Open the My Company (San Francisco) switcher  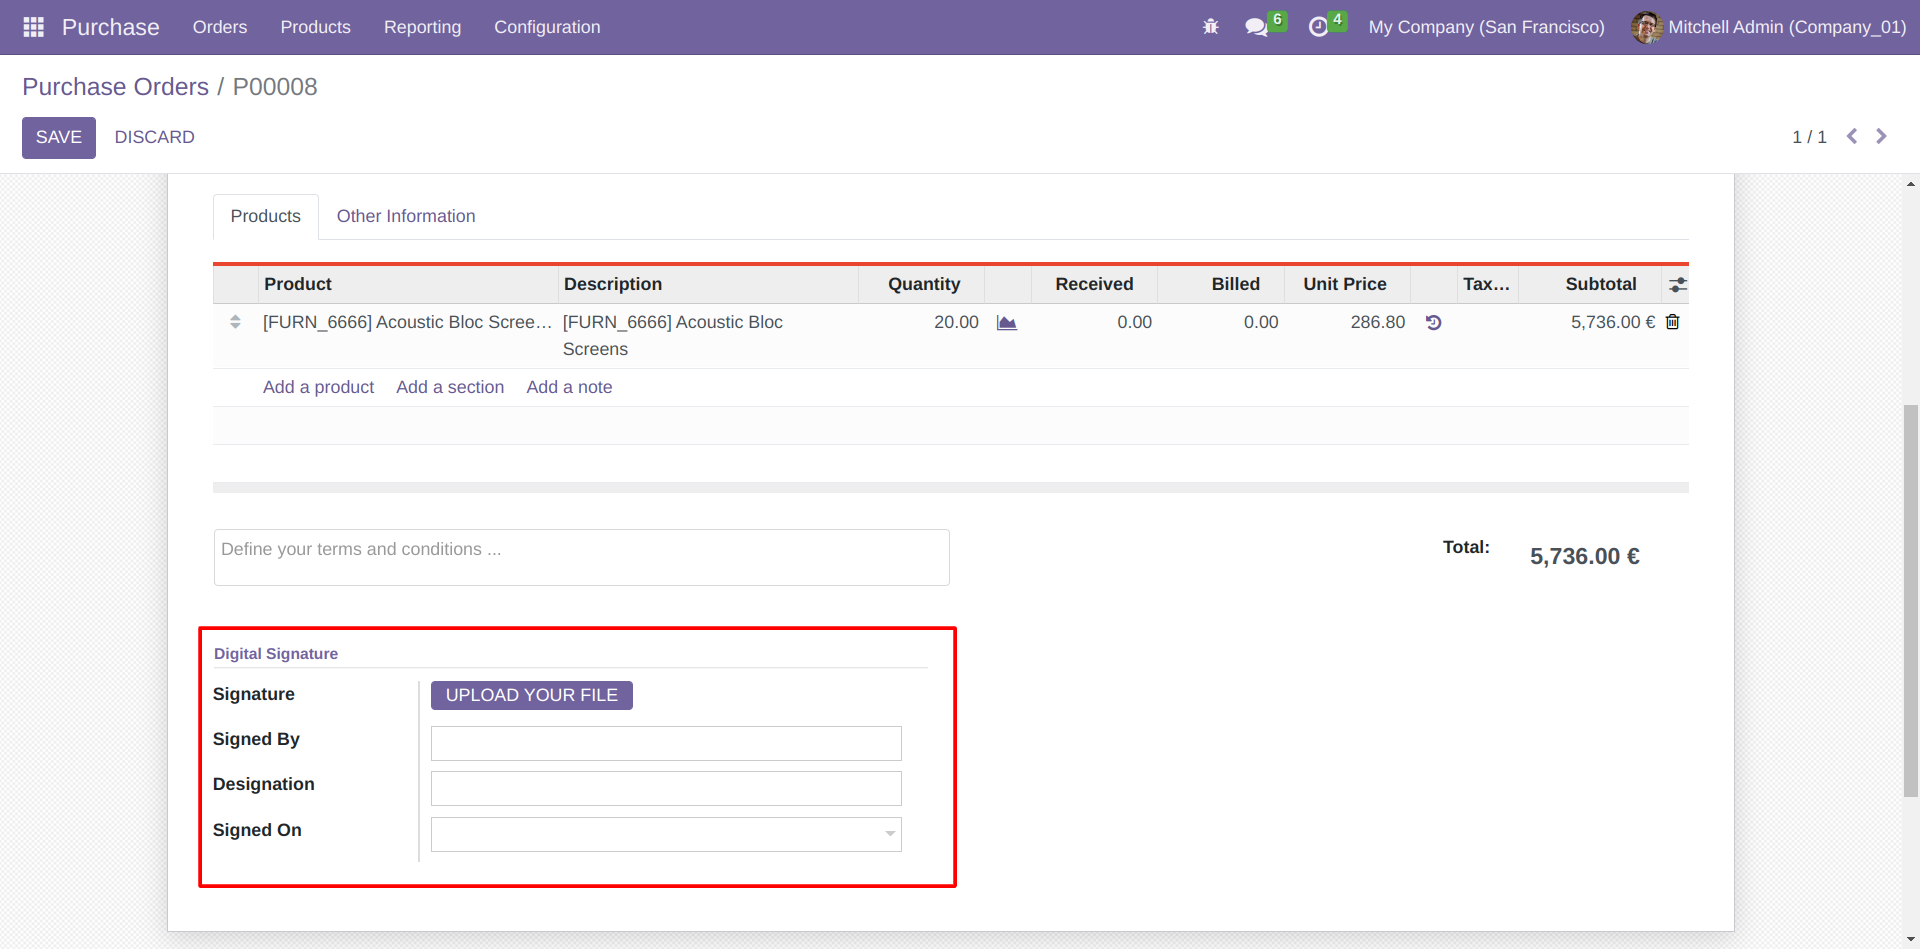1486,27
